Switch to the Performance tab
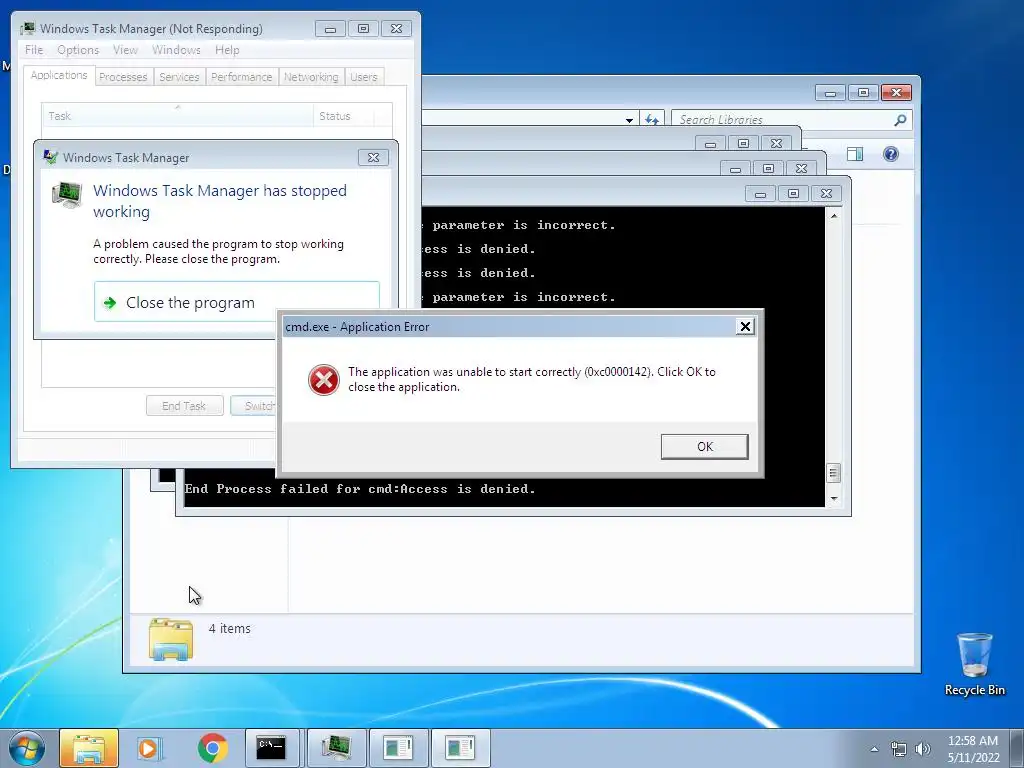 (x=242, y=77)
